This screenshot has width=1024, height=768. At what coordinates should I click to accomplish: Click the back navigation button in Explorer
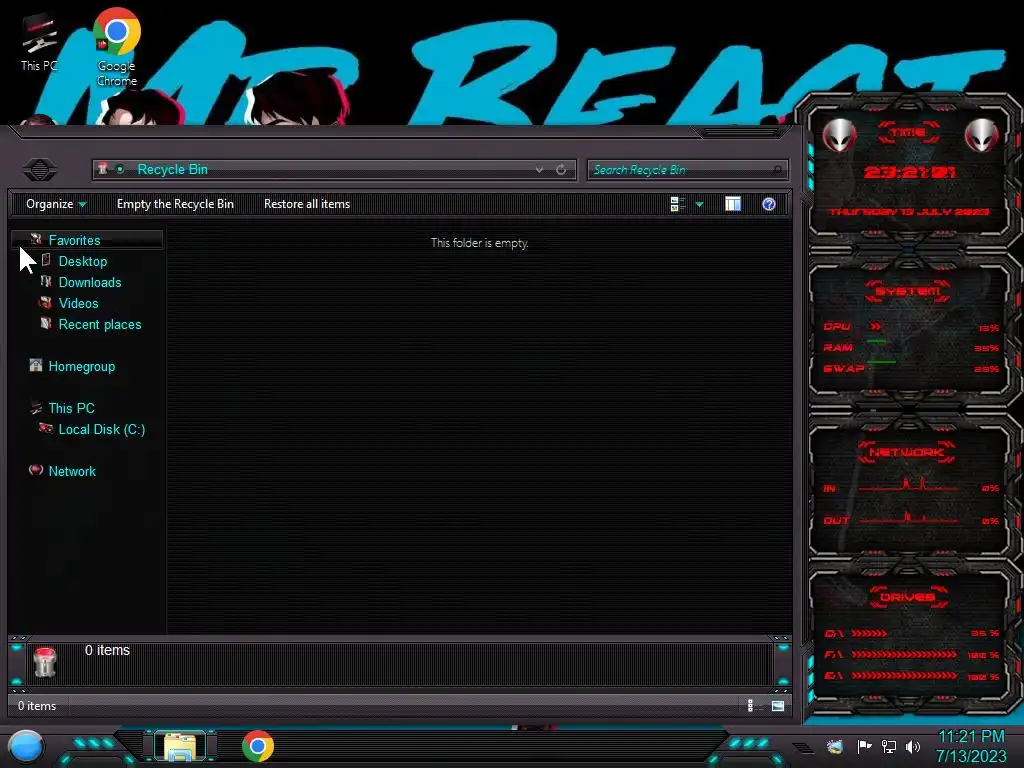[x=40, y=170]
